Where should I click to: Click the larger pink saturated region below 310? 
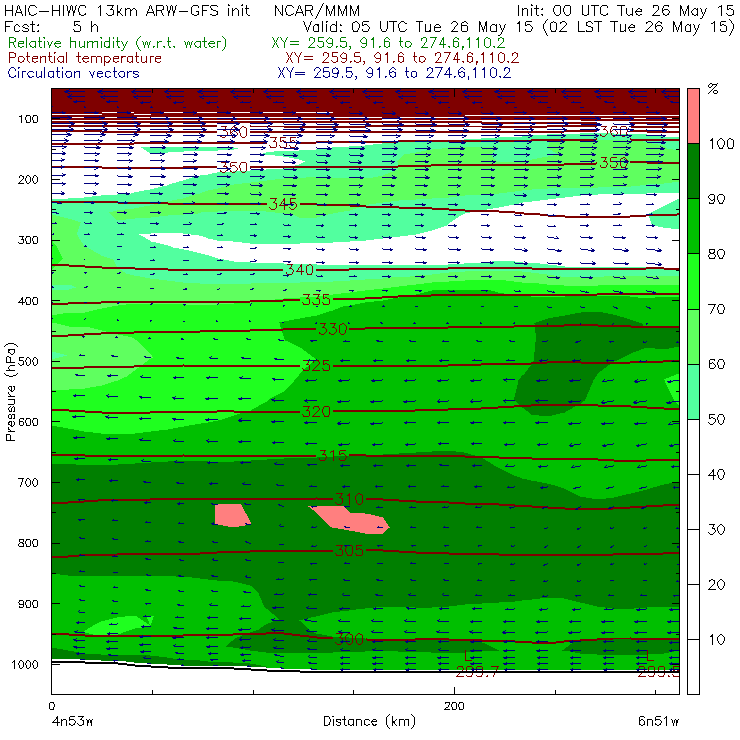click(350, 520)
